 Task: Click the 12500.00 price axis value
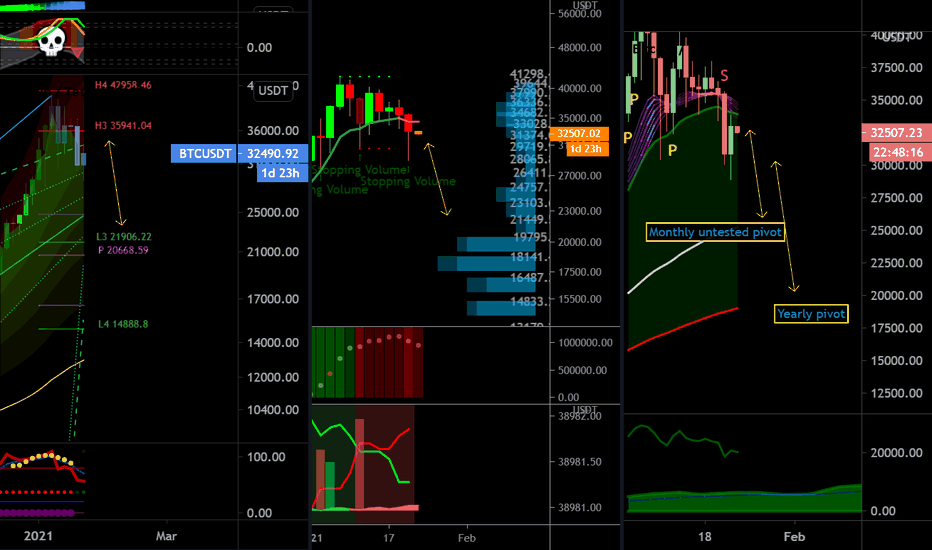tap(896, 393)
